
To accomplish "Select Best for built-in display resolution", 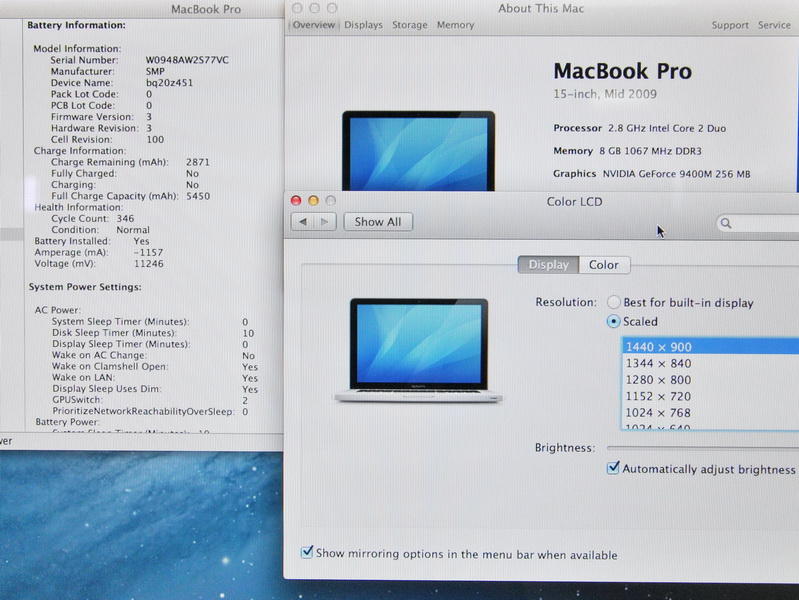I will [614, 302].
